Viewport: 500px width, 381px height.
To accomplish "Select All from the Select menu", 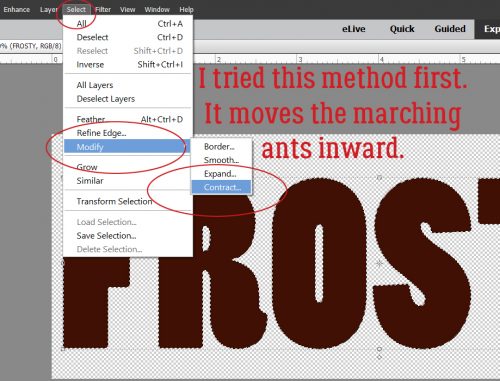I will (127, 24).
